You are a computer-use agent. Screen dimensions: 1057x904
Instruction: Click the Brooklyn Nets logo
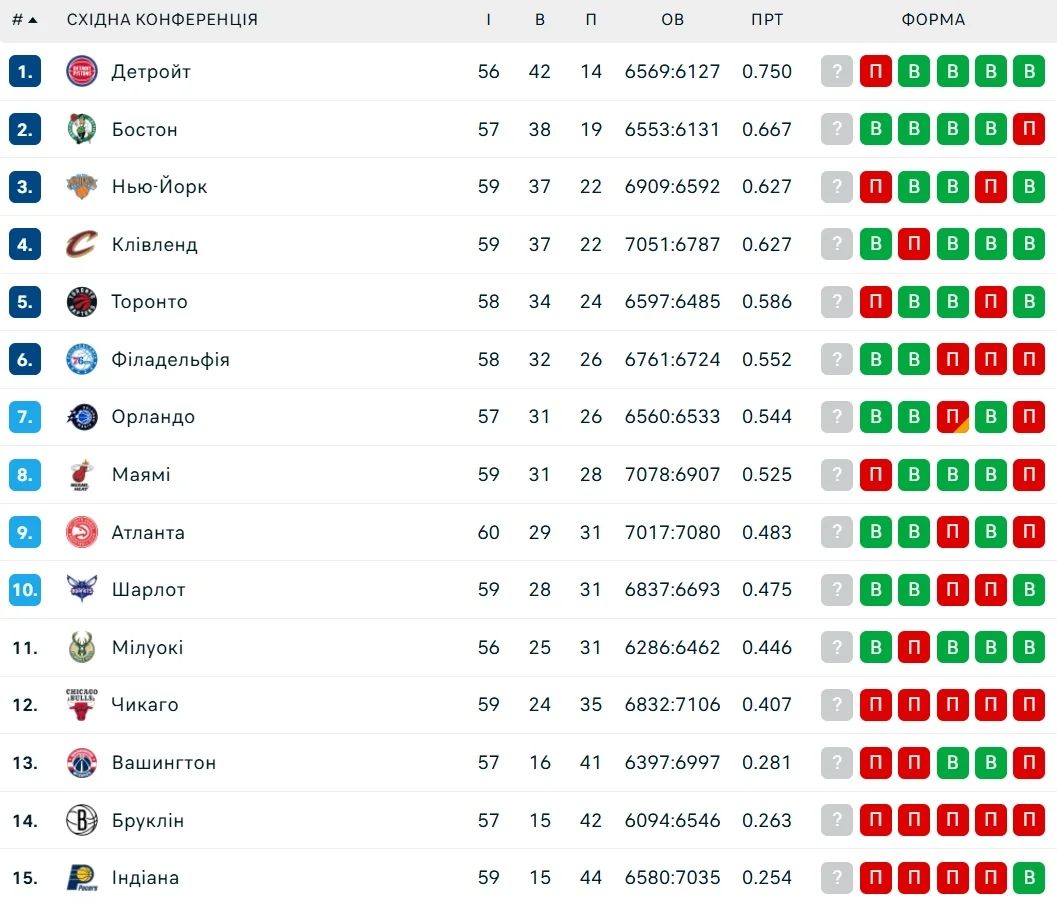coord(82,821)
